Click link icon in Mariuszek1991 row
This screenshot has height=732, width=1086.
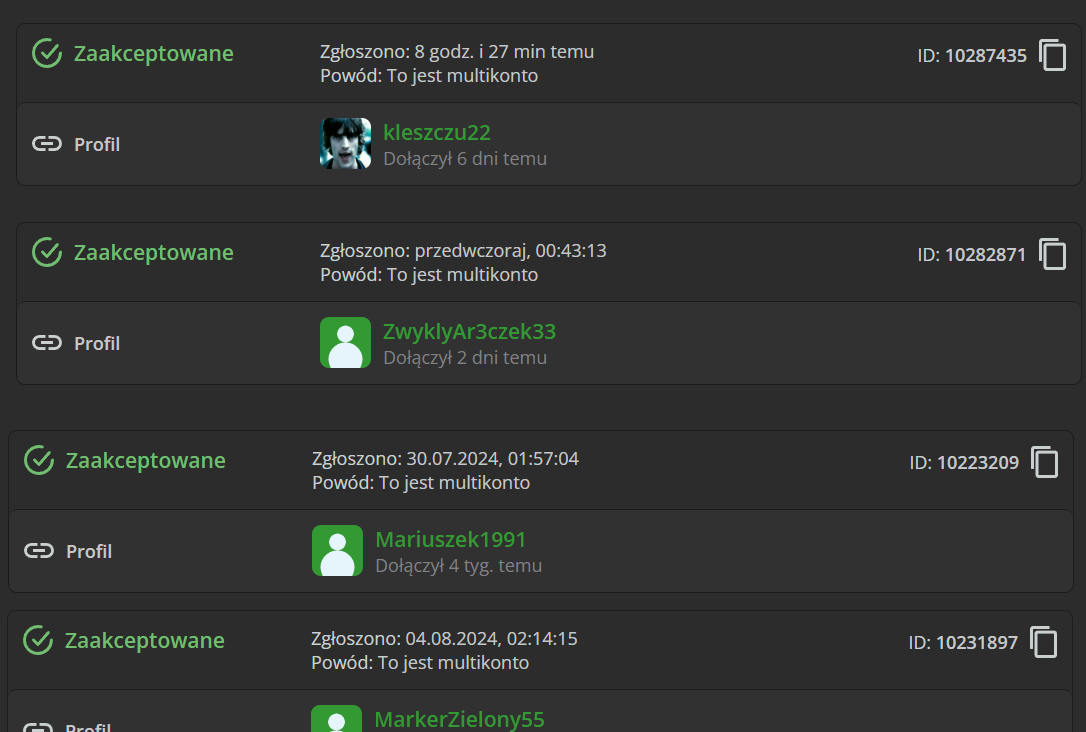39,551
